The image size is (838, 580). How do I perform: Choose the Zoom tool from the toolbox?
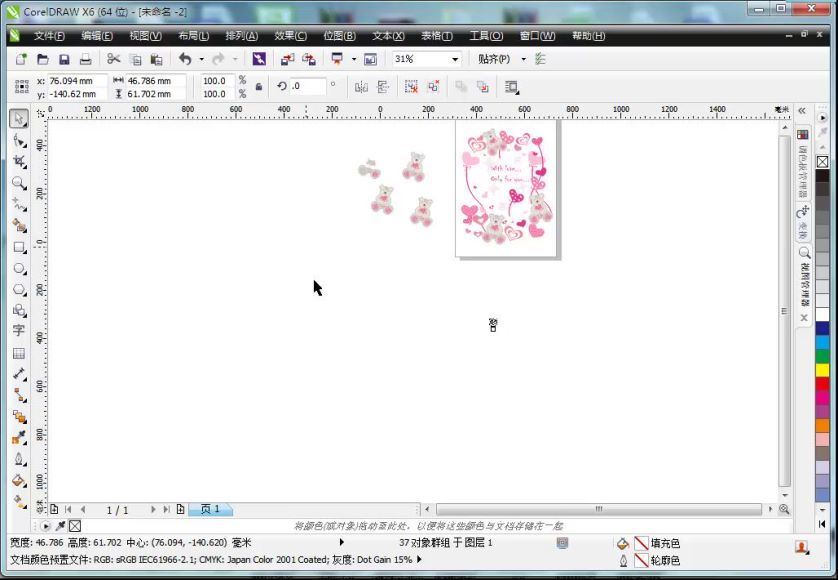tap(19, 183)
